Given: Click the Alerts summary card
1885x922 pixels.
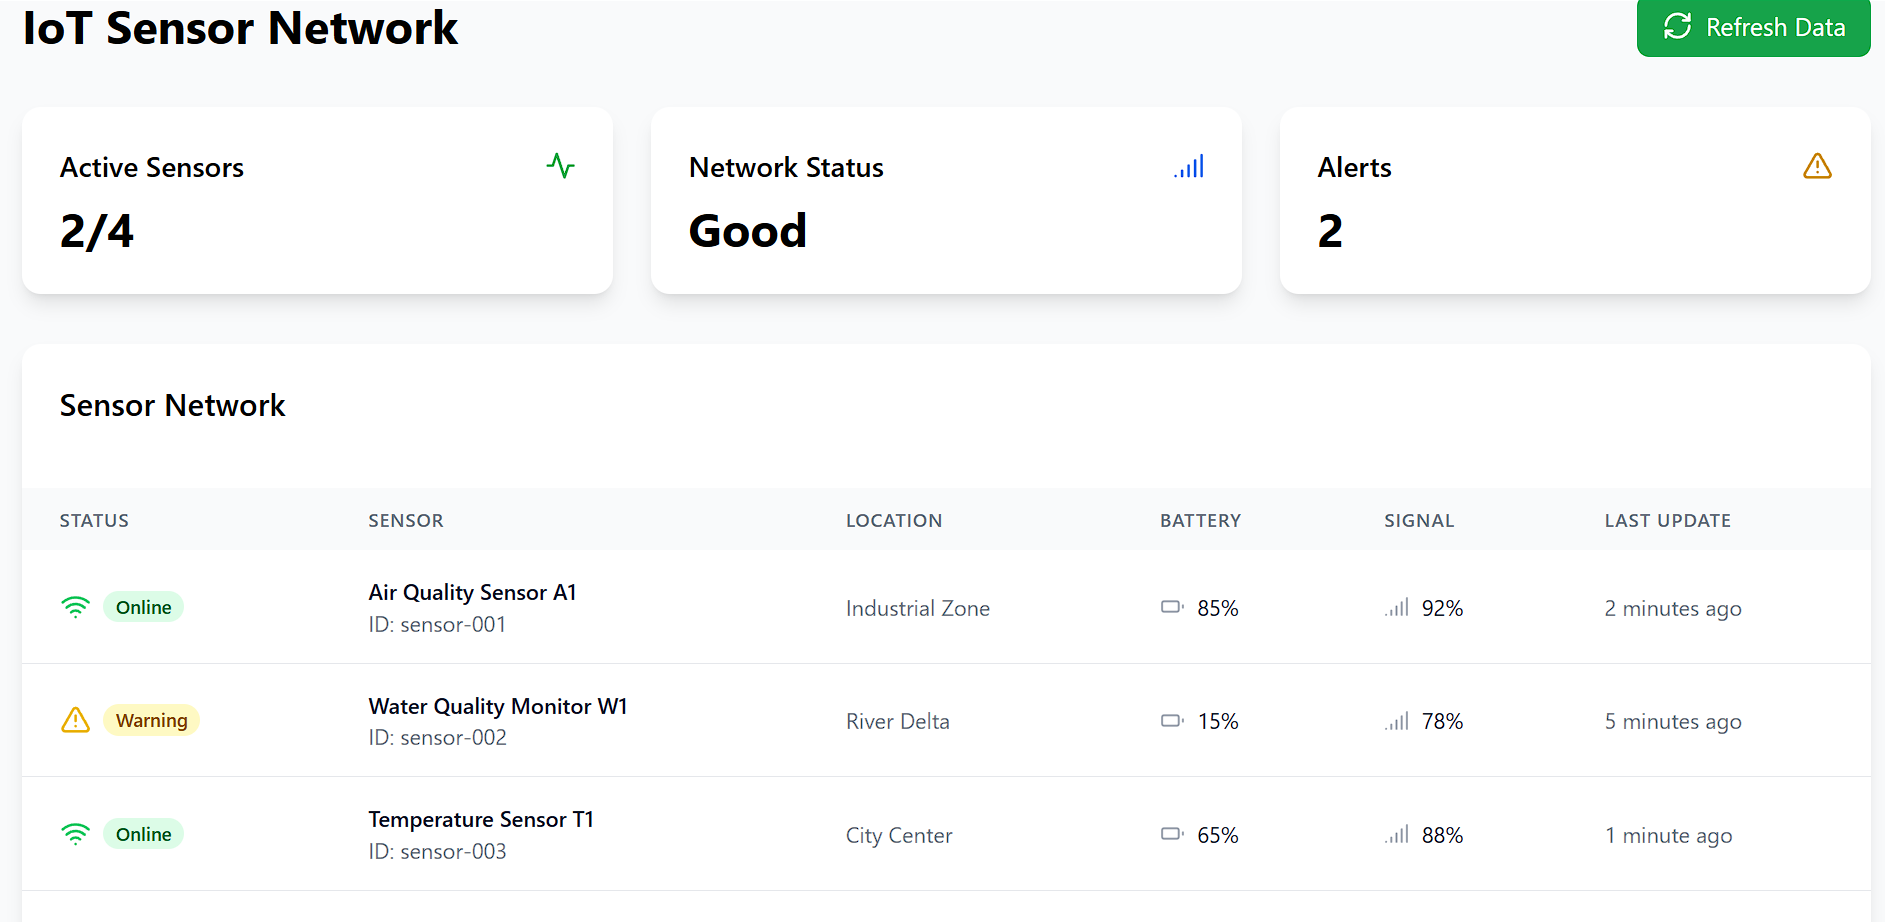Looking at the screenshot, I should pos(1574,200).
